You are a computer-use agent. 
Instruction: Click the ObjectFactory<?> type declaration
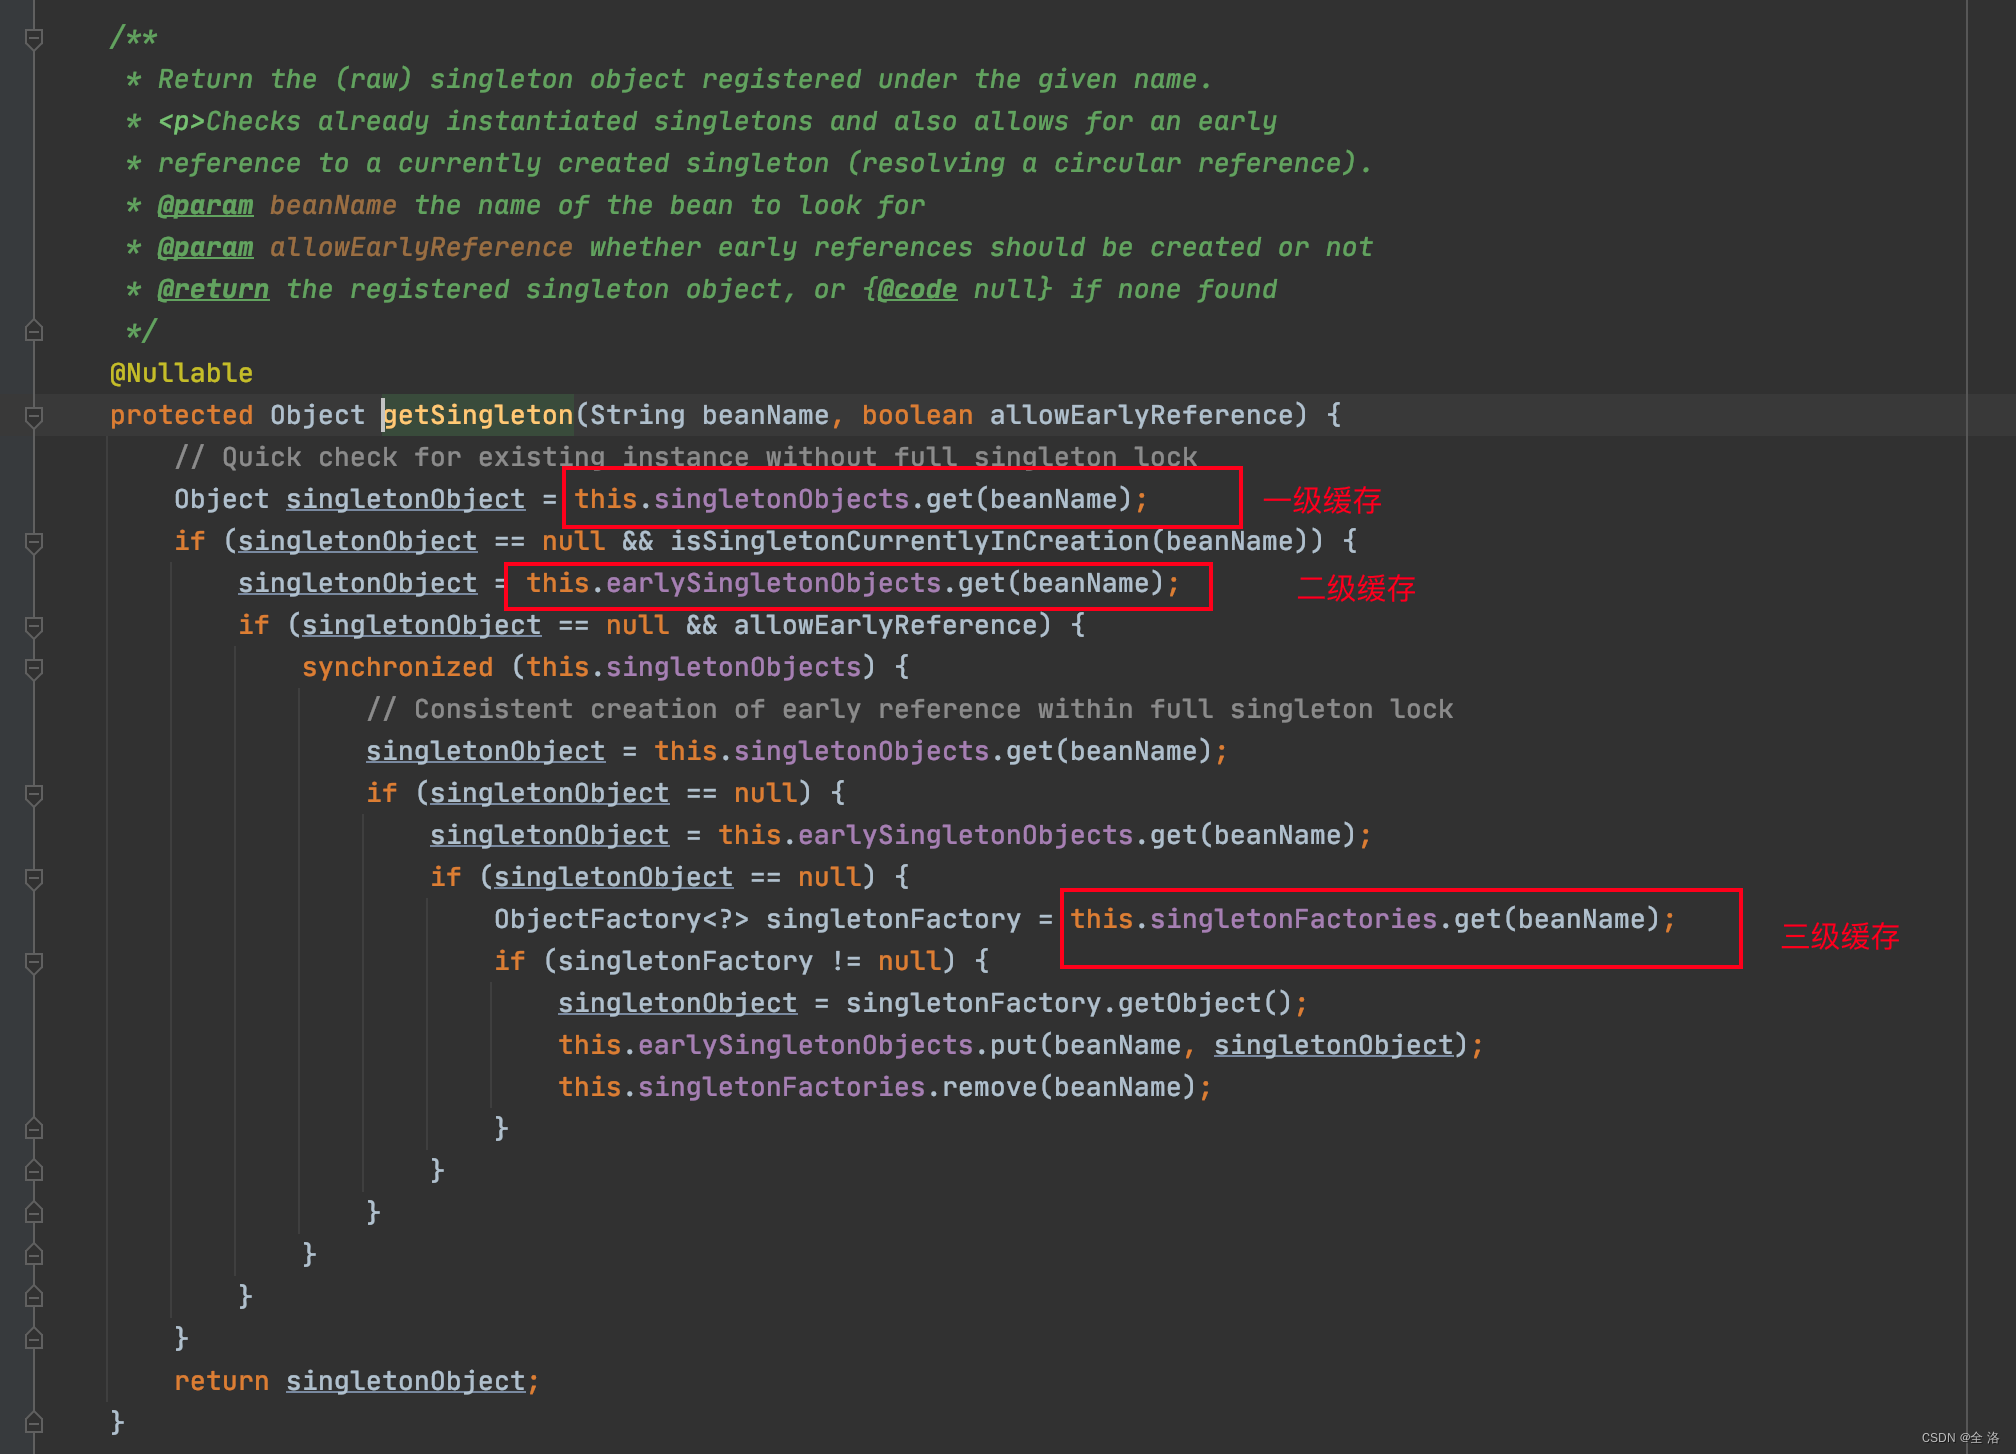[x=621, y=919]
